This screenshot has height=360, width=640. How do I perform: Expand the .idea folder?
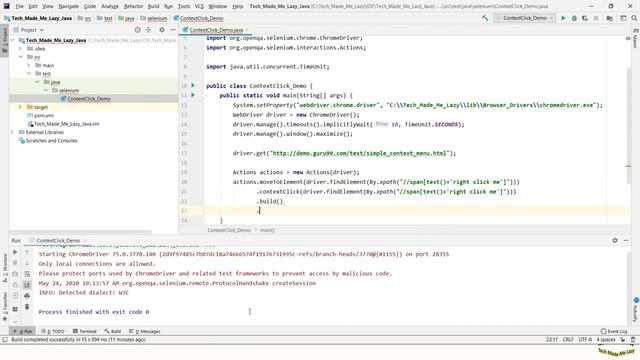pyautogui.click(x=20, y=49)
